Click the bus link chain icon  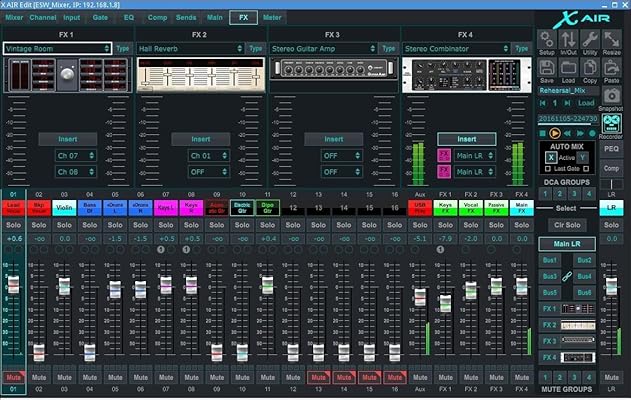[x=566, y=276]
